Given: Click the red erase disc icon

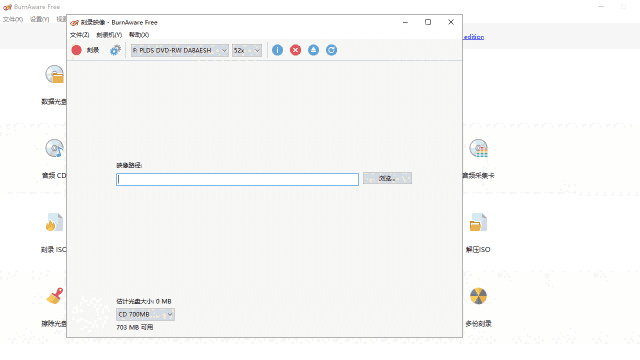Looking at the screenshot, I should point(296,50).
